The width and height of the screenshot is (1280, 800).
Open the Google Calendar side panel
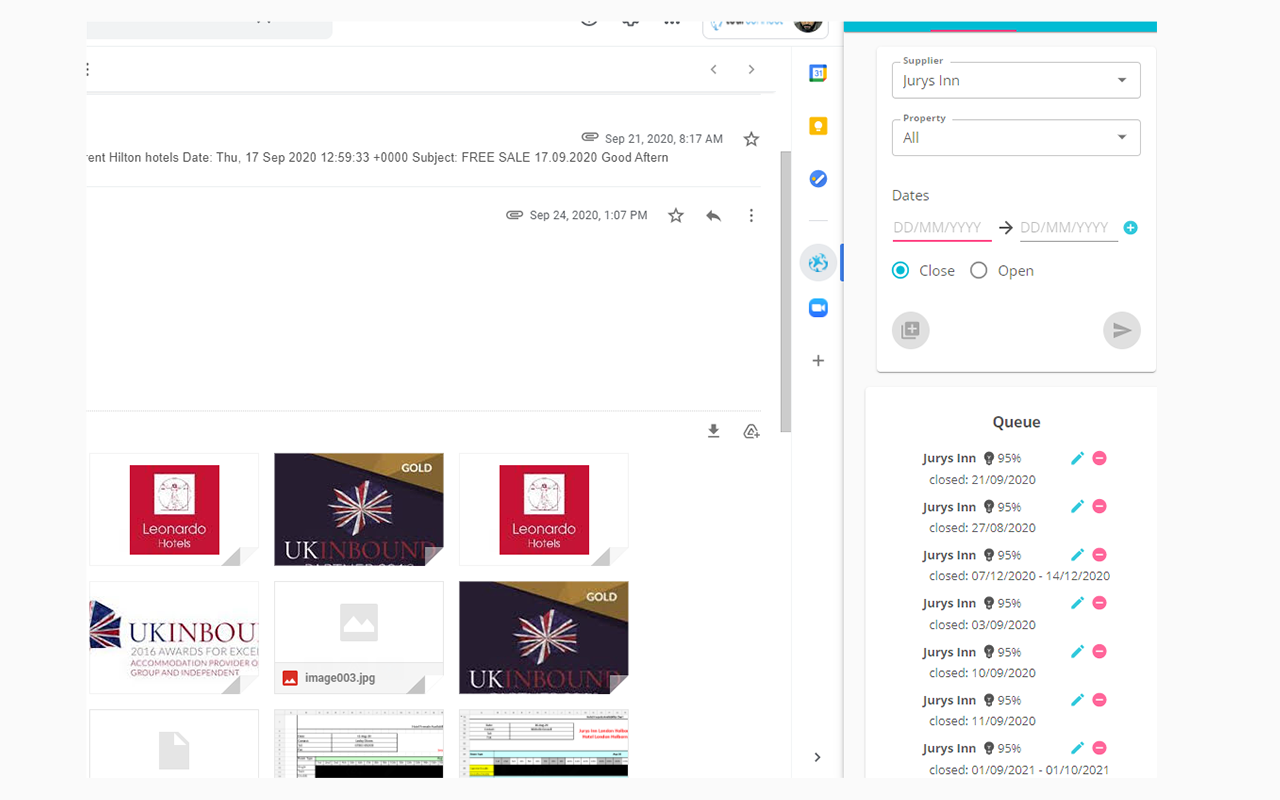coord(818,72)
